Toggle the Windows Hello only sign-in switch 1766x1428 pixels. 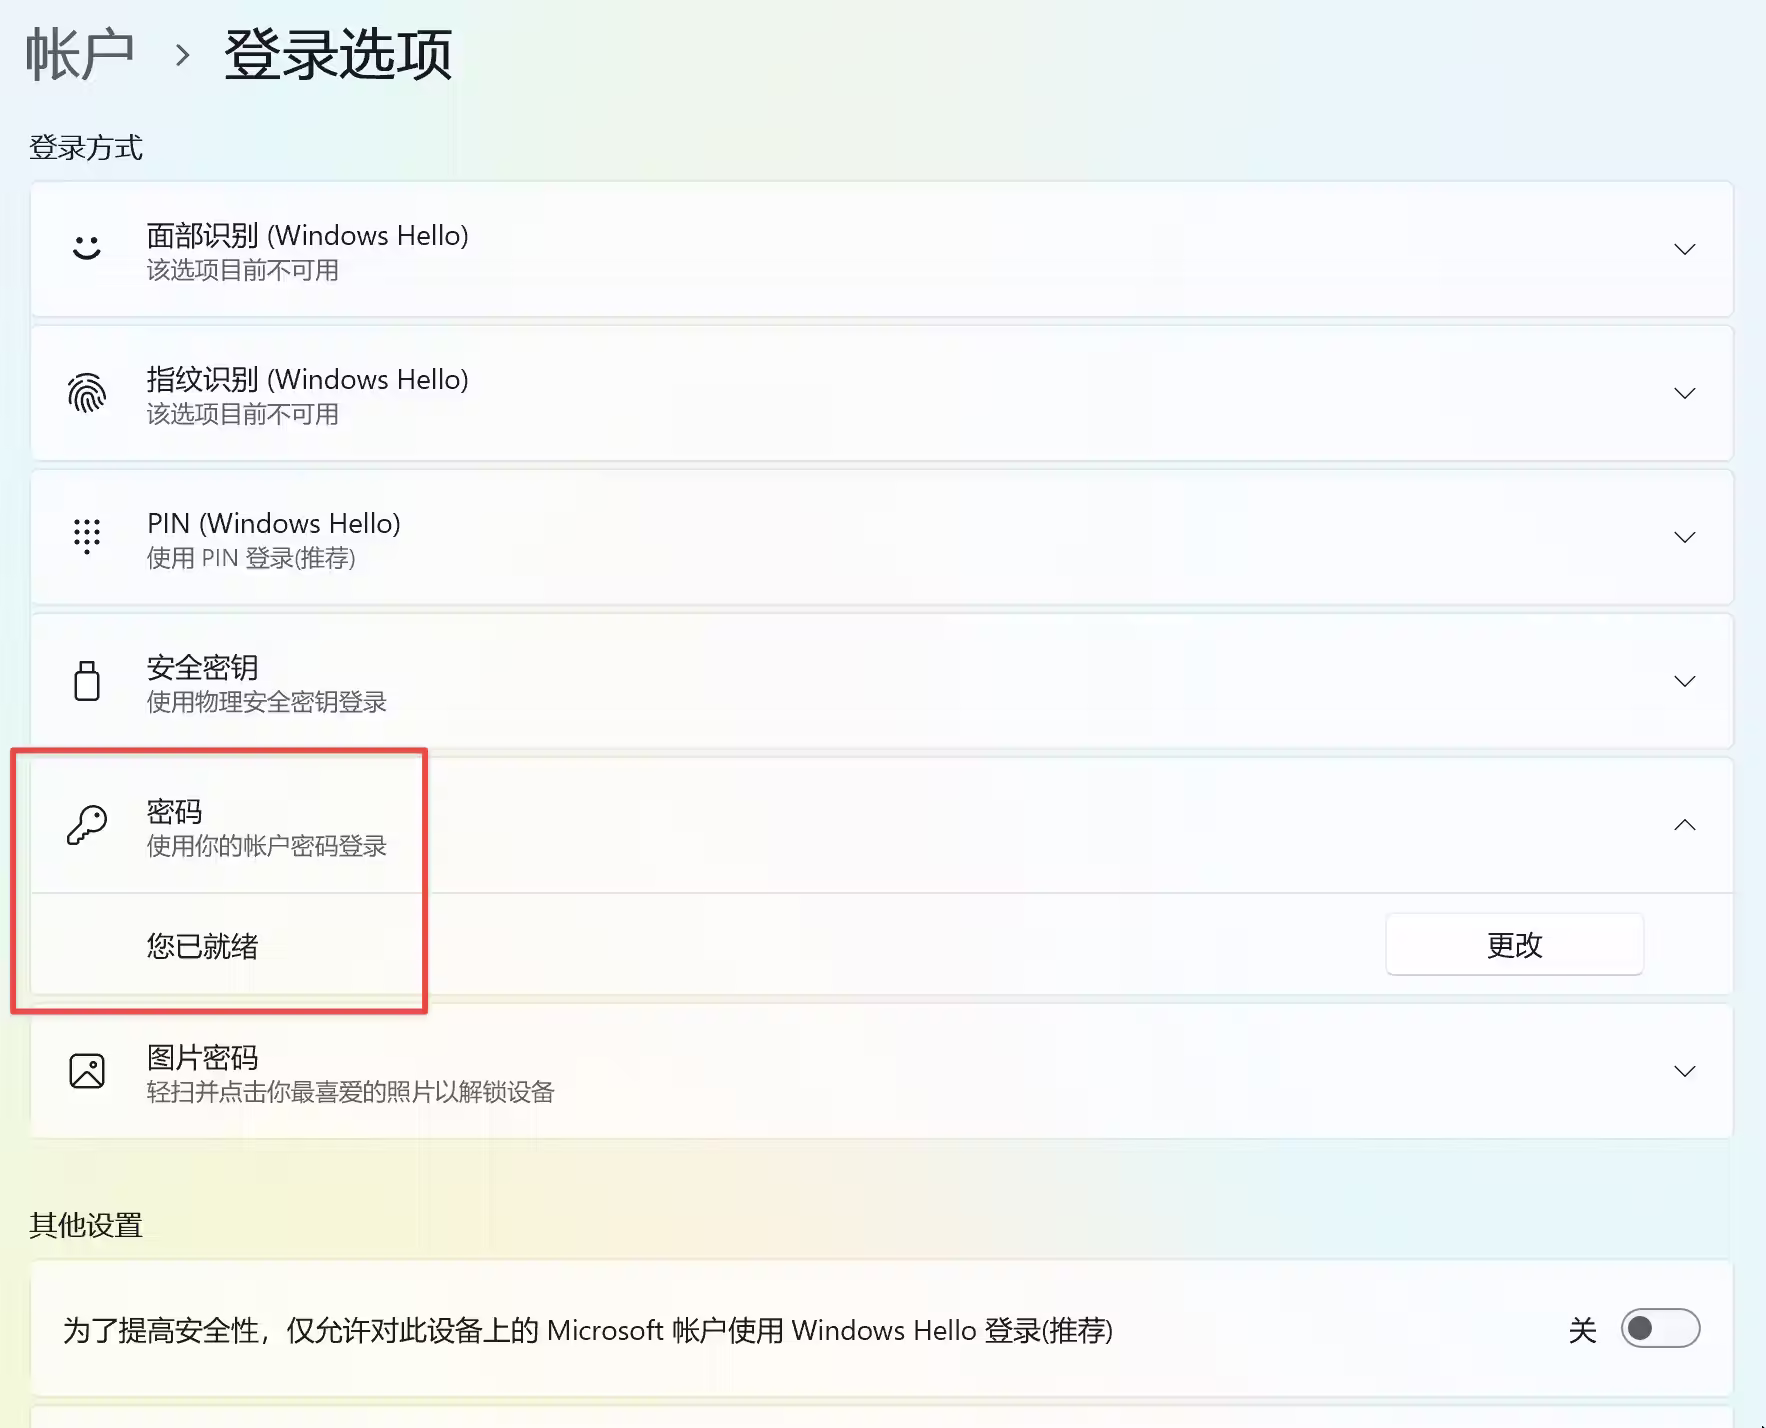[x=1659, y=1329]
